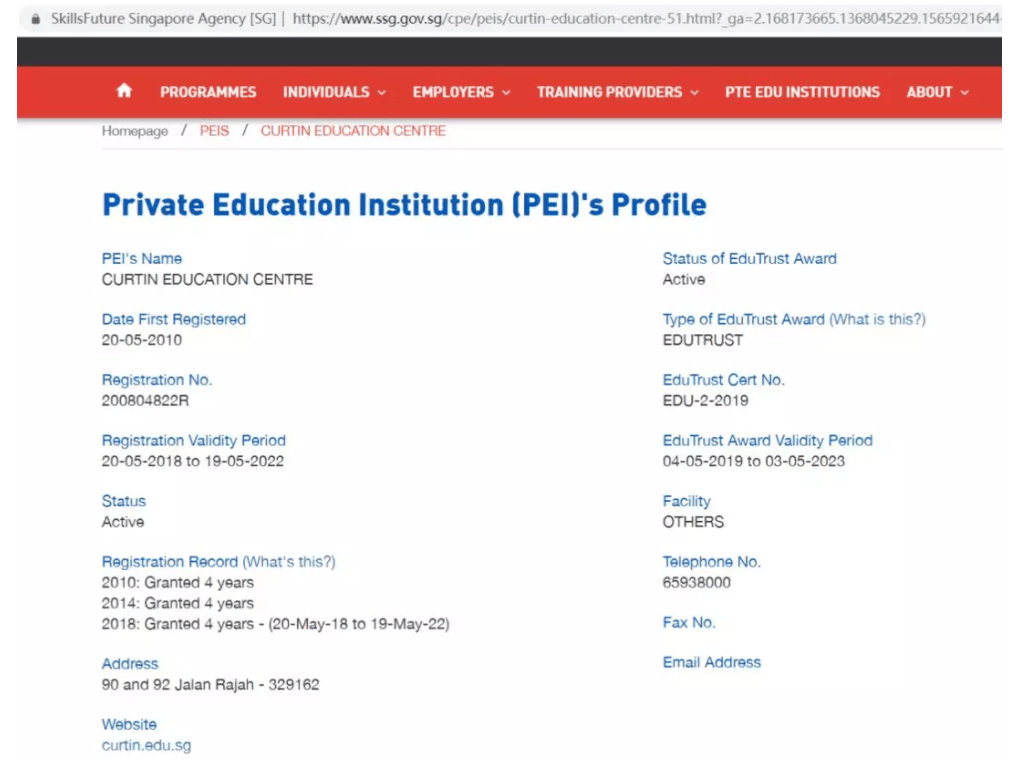Screen dimensions: 1029x772
Task: Open the Programmes menu item
Action: [x=208, y=92]
